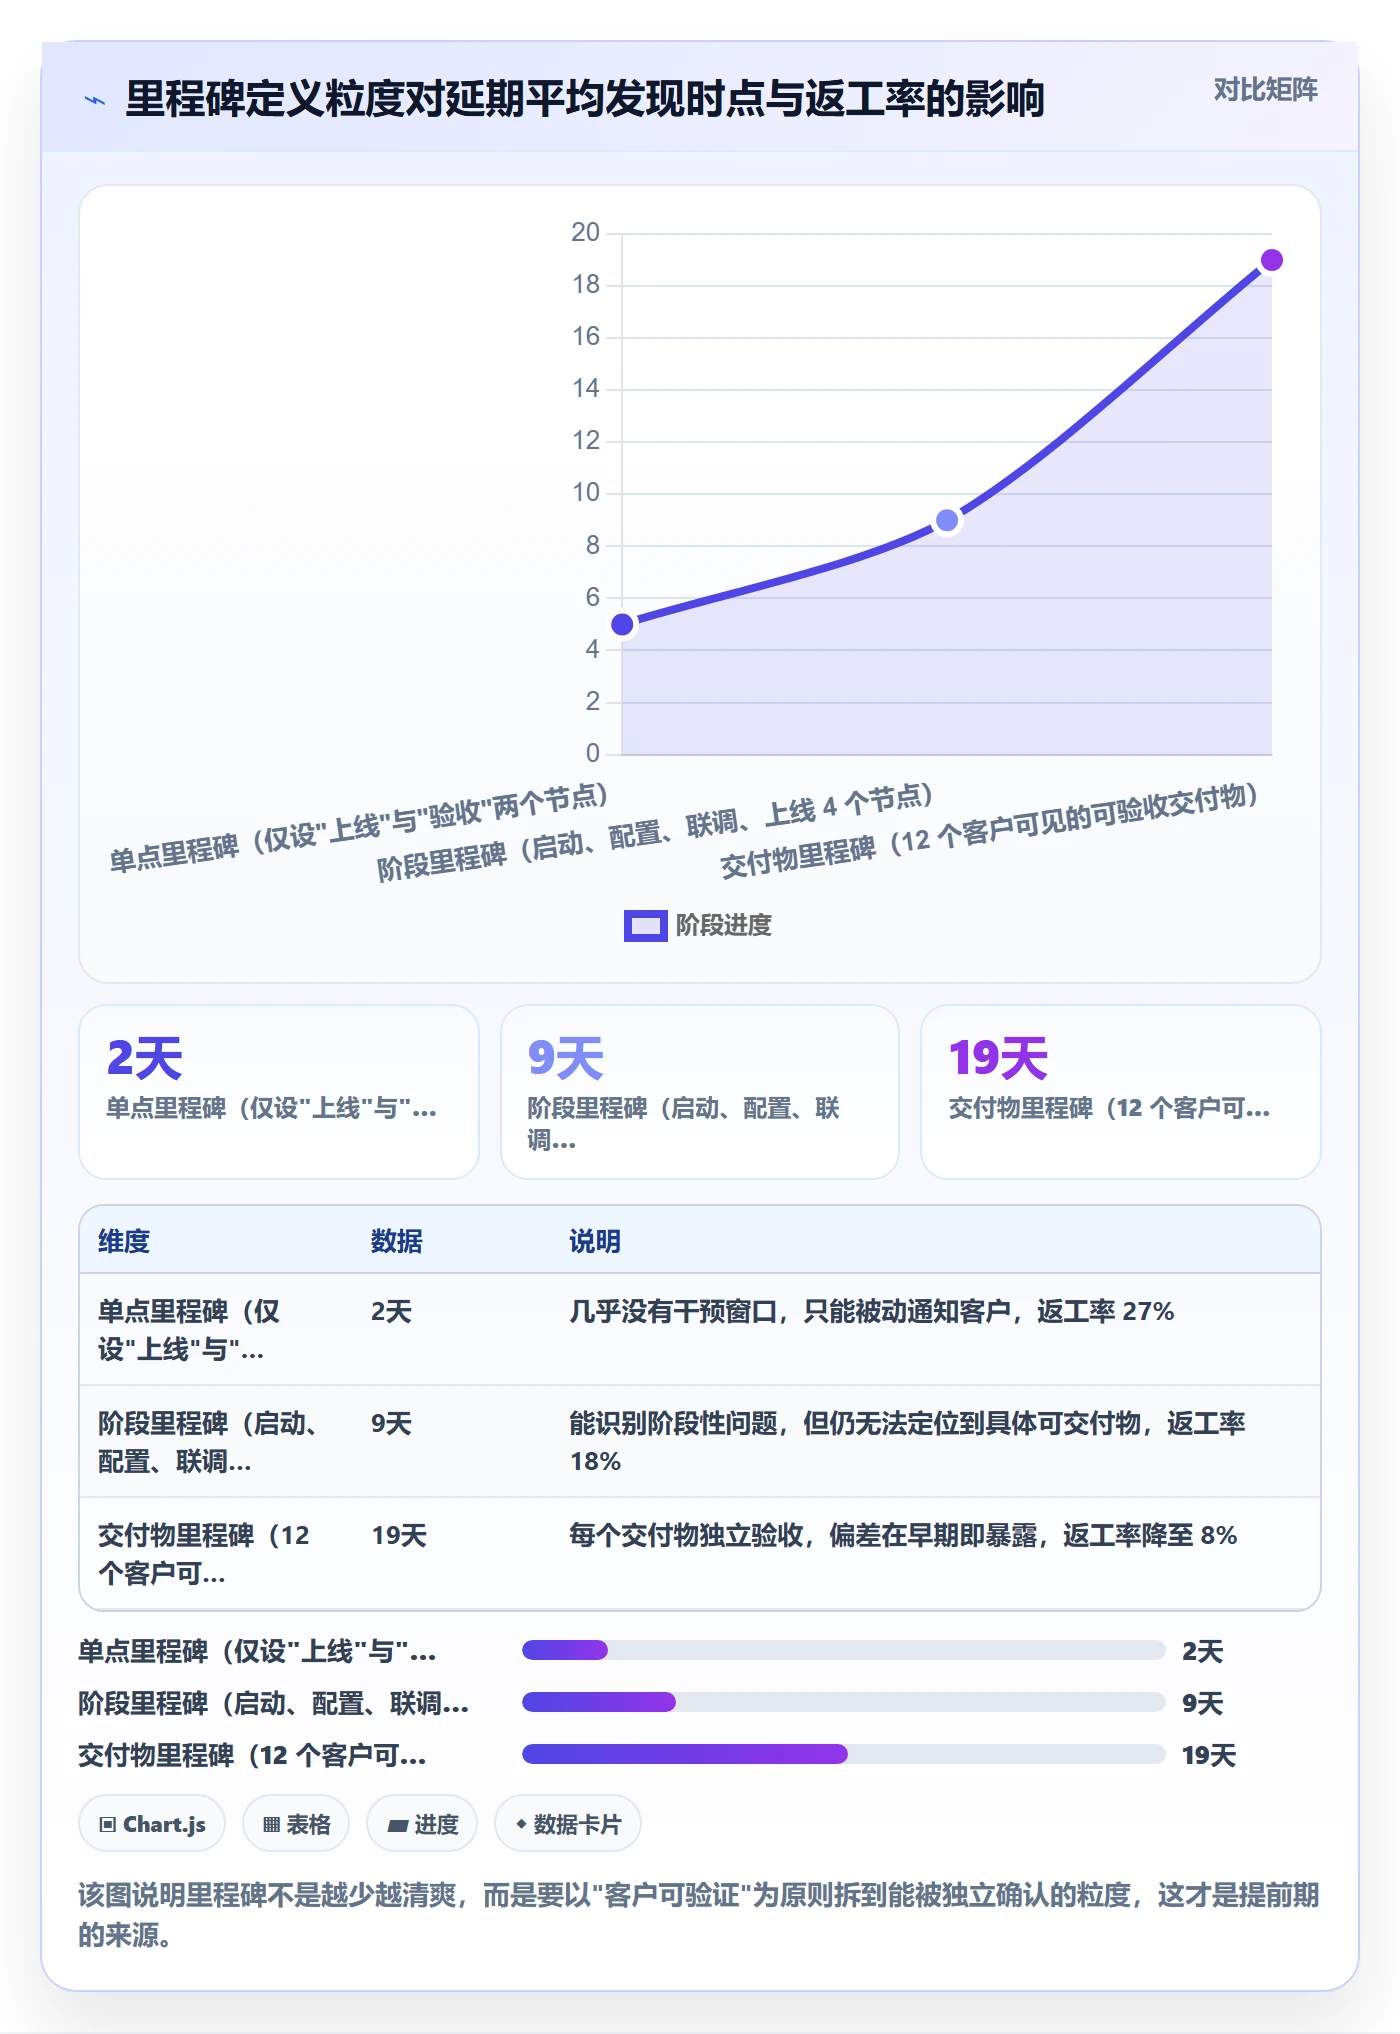Viewport: 1400px width, 2034px height.
Task: Select the Chart.js tag chip
Action: point(152,1824)
